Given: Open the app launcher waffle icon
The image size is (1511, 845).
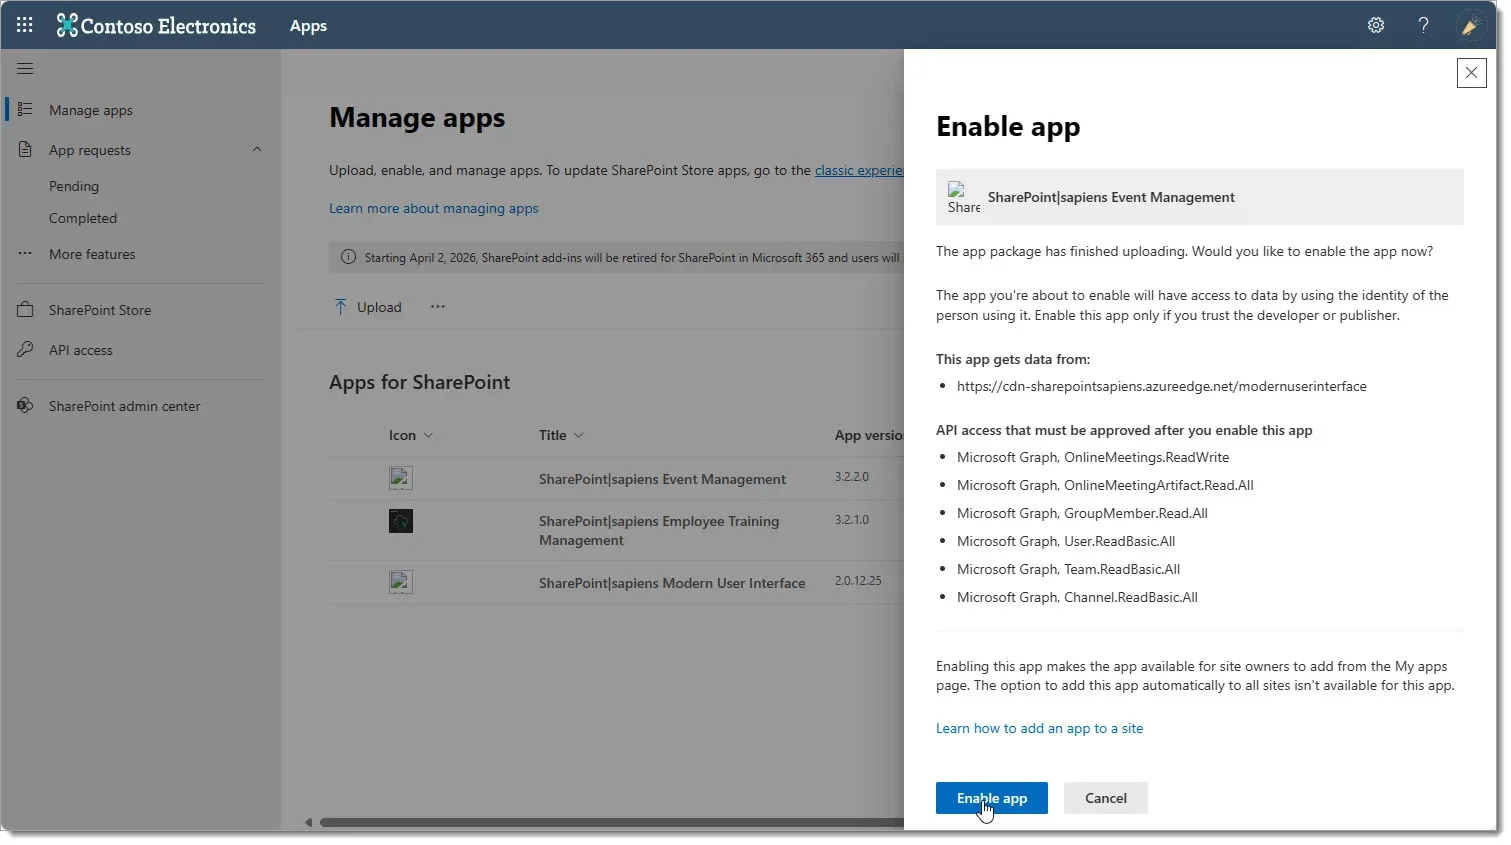Looking at the screenshot, I should 25,25.
